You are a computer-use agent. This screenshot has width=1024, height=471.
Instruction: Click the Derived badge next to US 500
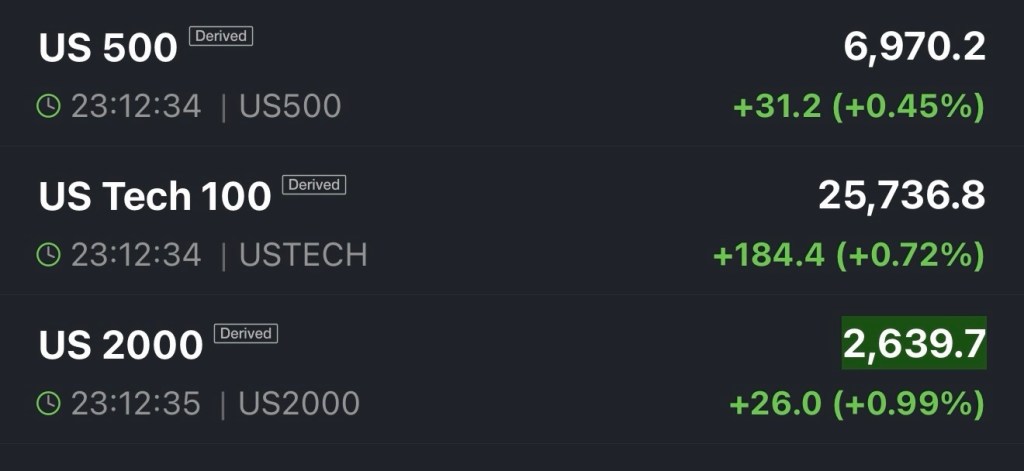tap(221, 36)
